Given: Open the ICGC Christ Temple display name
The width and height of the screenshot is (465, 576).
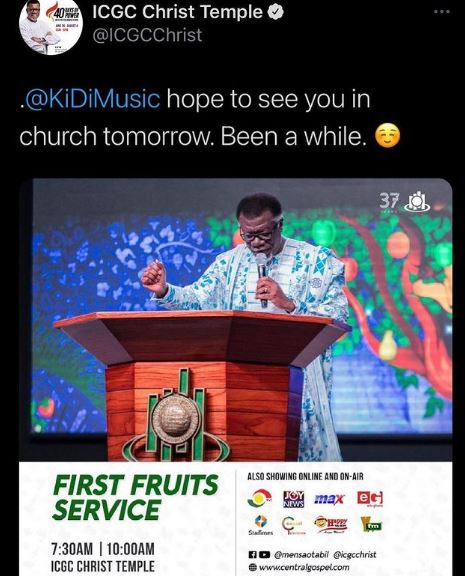Looking at the screenshot, I should 177,12.
